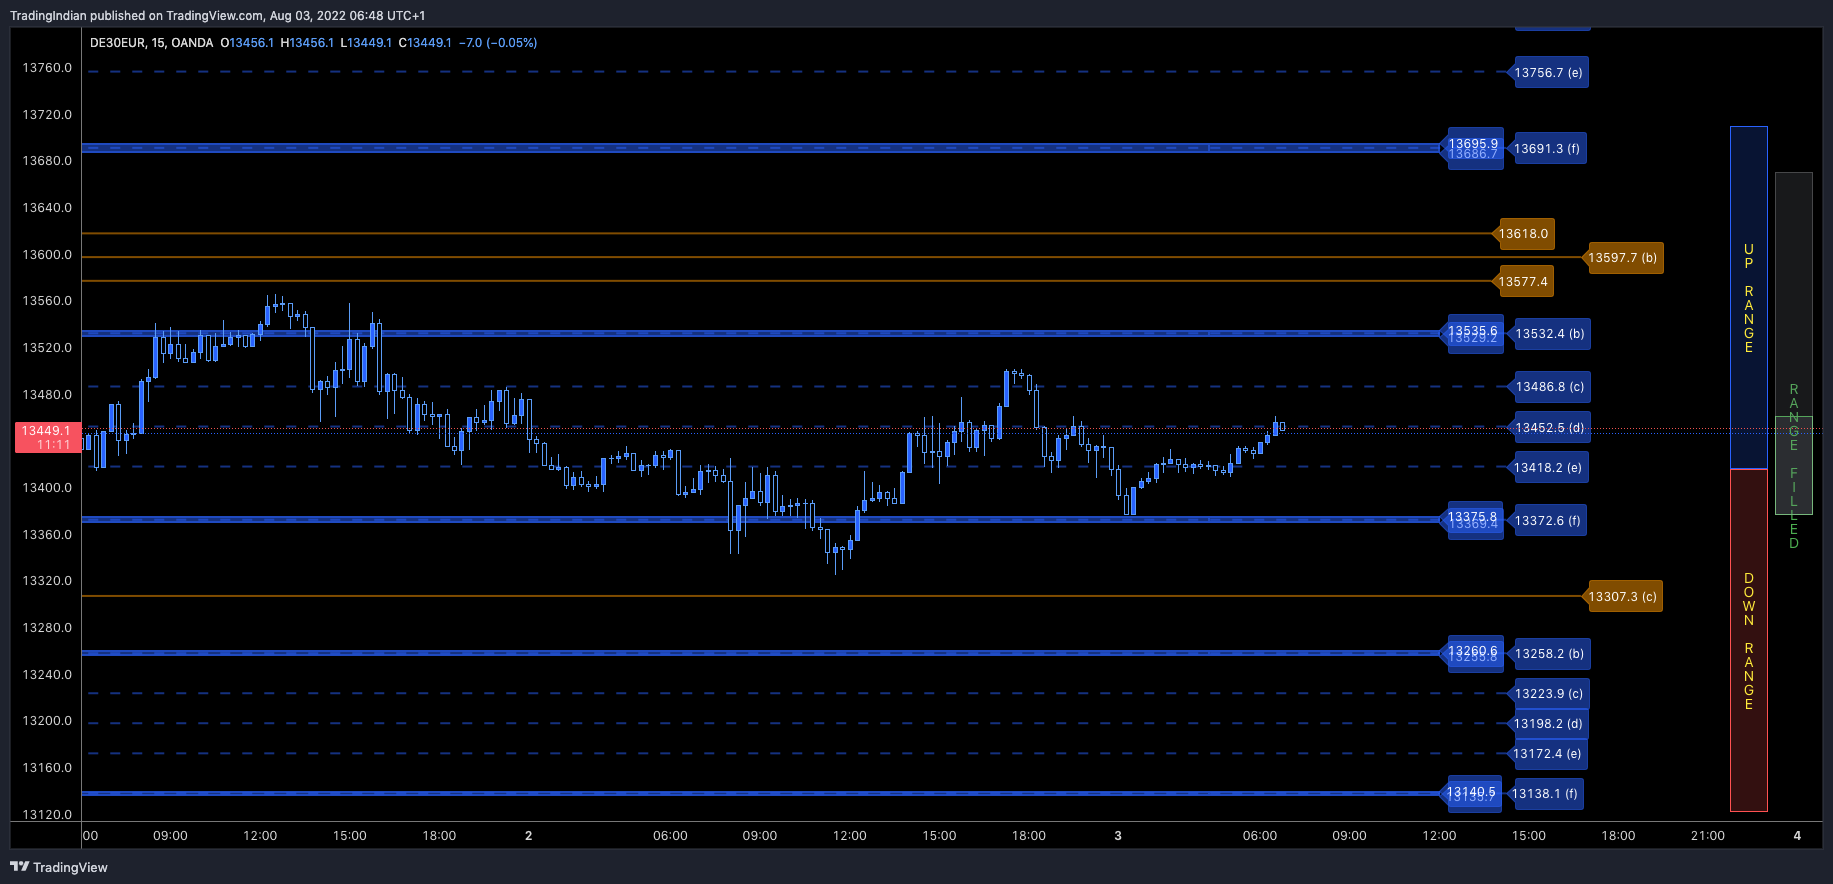
Task: Click the high value H13456.1 in legend
Action: (x=307, y=43)
